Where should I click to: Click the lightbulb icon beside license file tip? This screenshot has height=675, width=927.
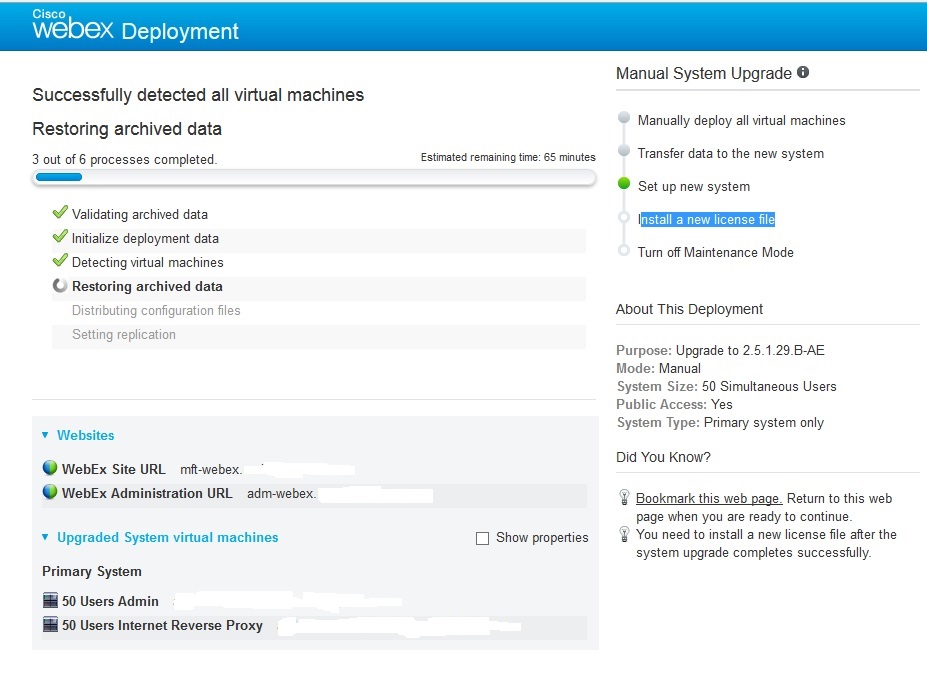pos(624,534)
